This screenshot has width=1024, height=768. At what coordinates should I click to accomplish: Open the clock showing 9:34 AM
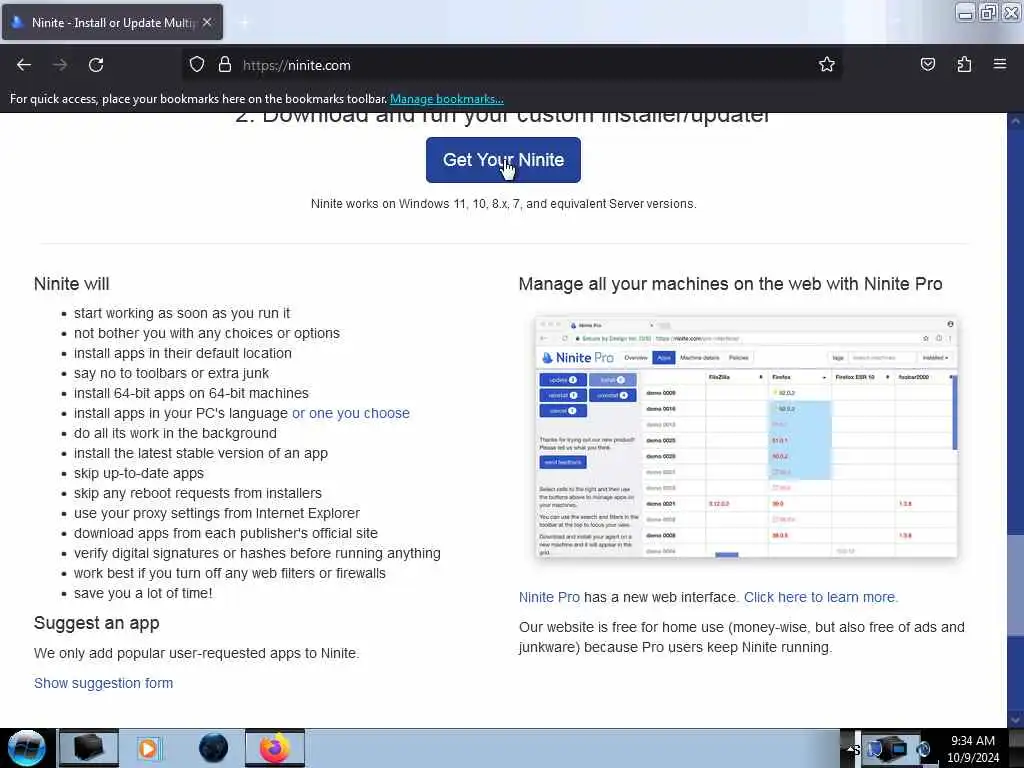coord(973,748)
